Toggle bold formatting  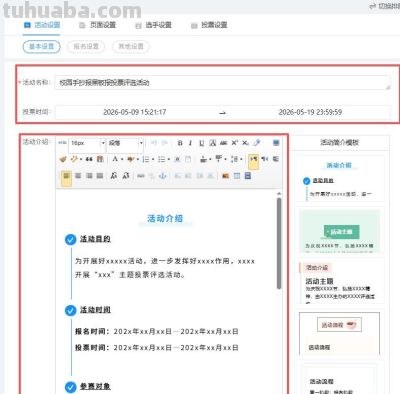[x=180, y=143]
